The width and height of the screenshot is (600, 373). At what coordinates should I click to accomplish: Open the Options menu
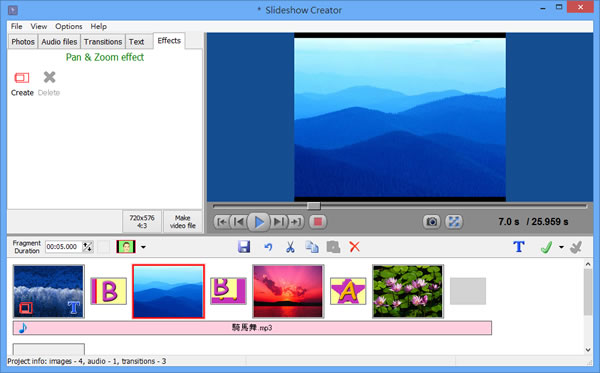click(69, 26)
